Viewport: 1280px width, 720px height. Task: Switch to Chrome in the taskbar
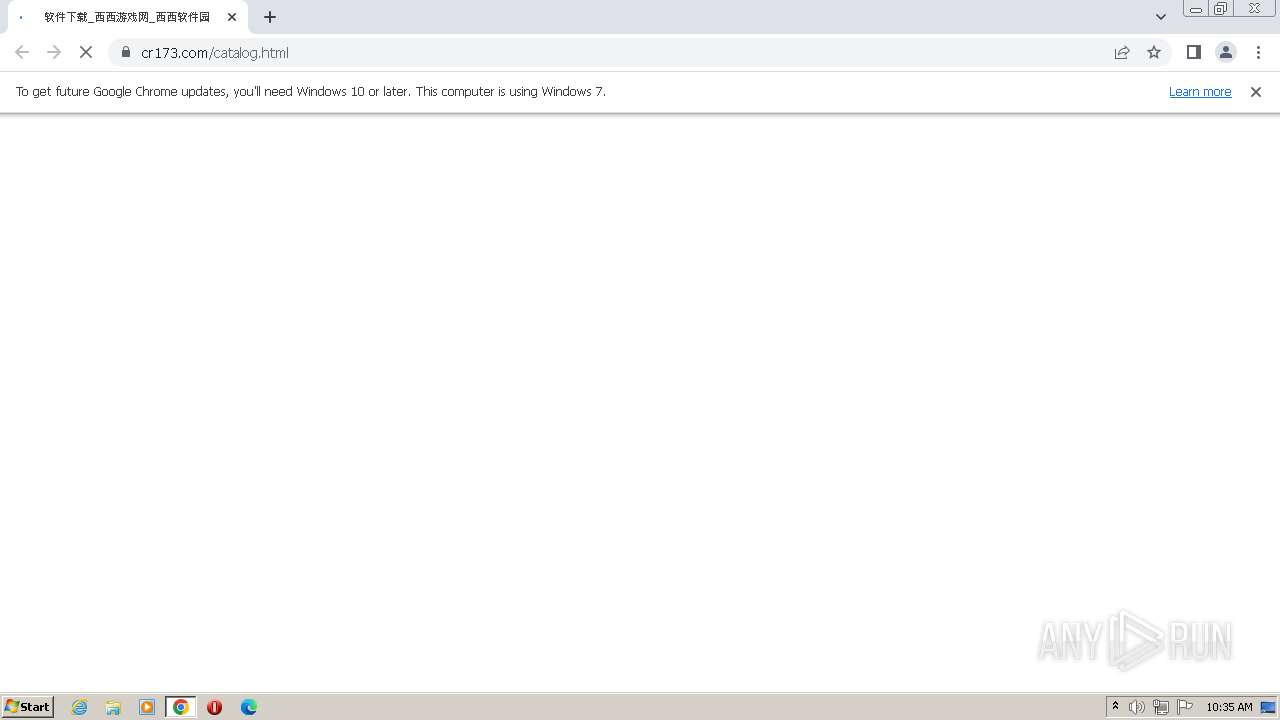[181, 707]
